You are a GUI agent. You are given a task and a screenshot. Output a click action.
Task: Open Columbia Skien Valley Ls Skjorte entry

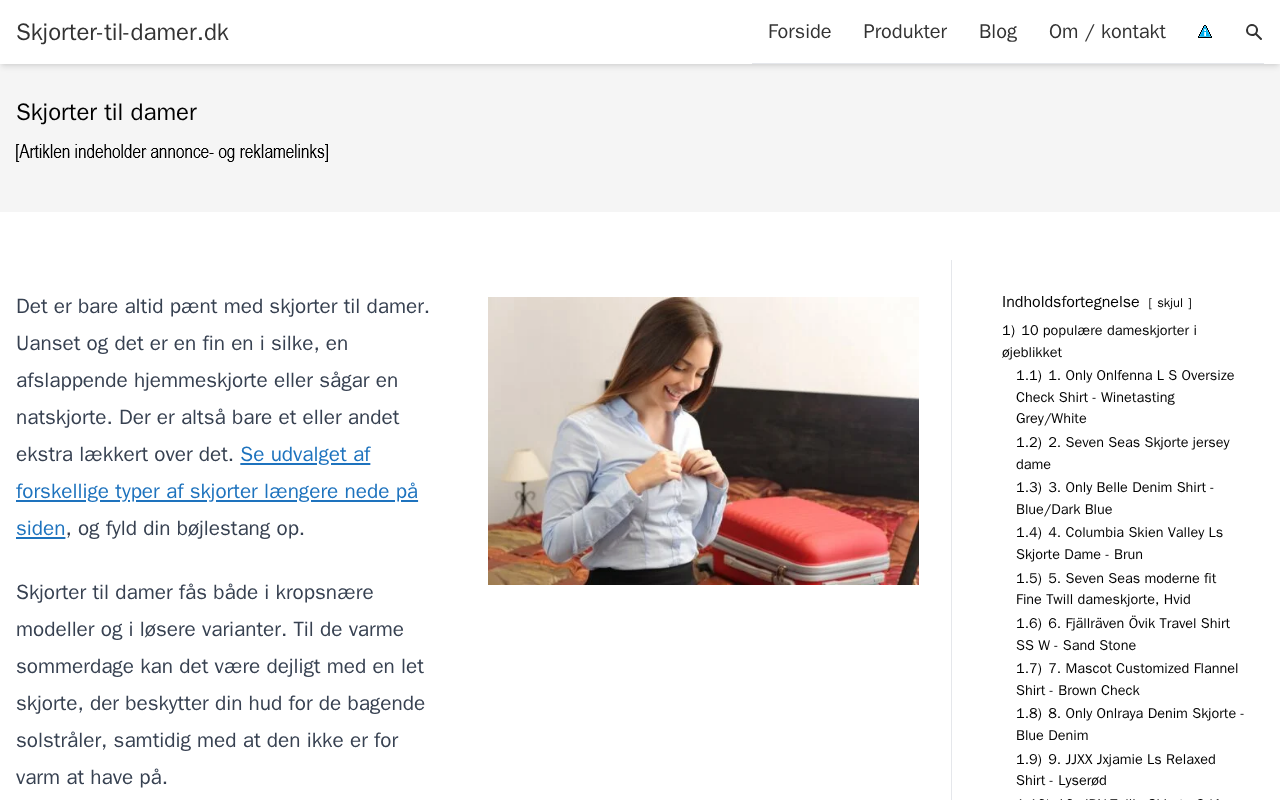[x=1119, y=543]
